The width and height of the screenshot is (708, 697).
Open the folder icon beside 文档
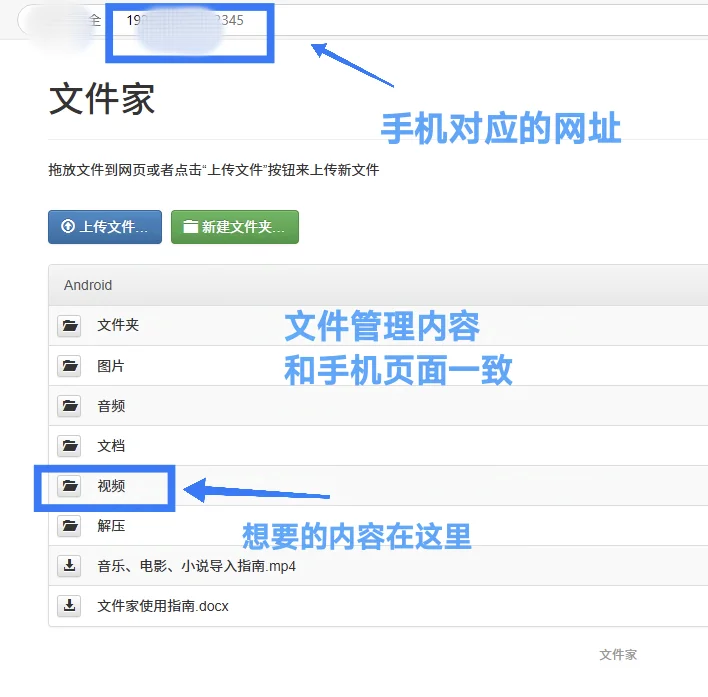(x=69, y=446)
